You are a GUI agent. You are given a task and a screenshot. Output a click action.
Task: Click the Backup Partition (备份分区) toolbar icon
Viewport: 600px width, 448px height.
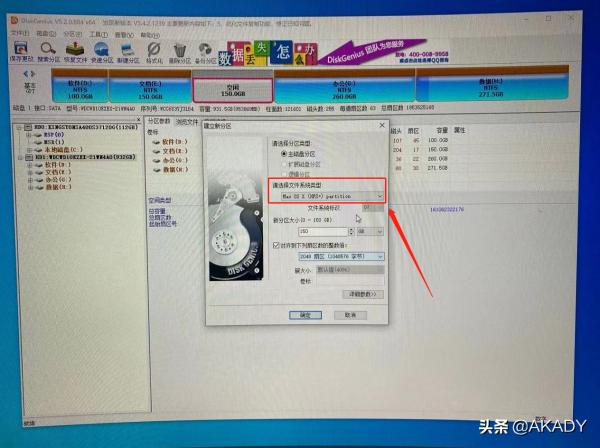coord(205,53)
